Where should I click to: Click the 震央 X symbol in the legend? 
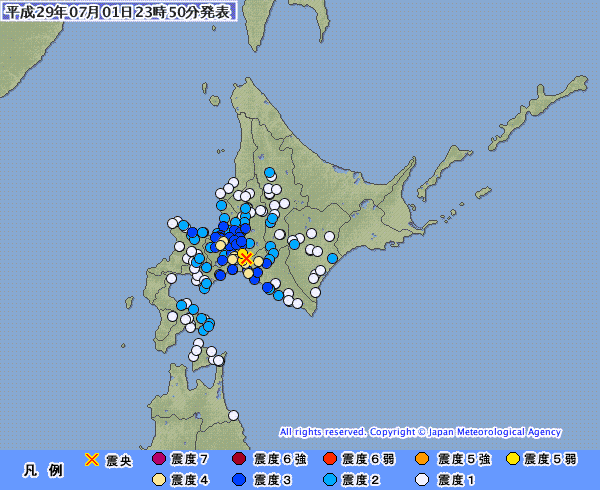pyautogui.click(x=92, y=459)
